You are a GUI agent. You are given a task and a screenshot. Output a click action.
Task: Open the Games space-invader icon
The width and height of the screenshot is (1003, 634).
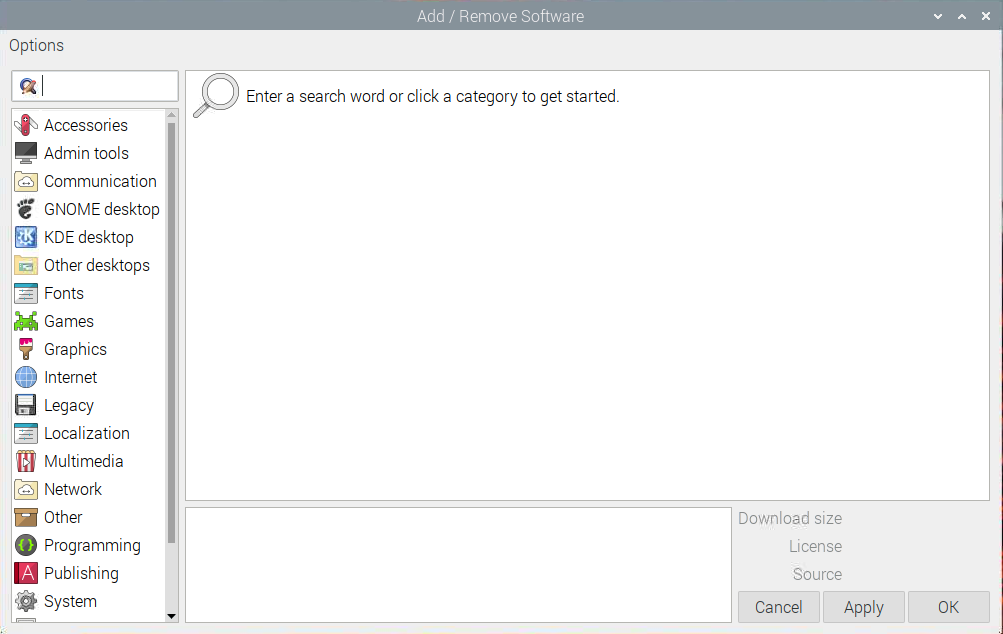pos(26,321)
